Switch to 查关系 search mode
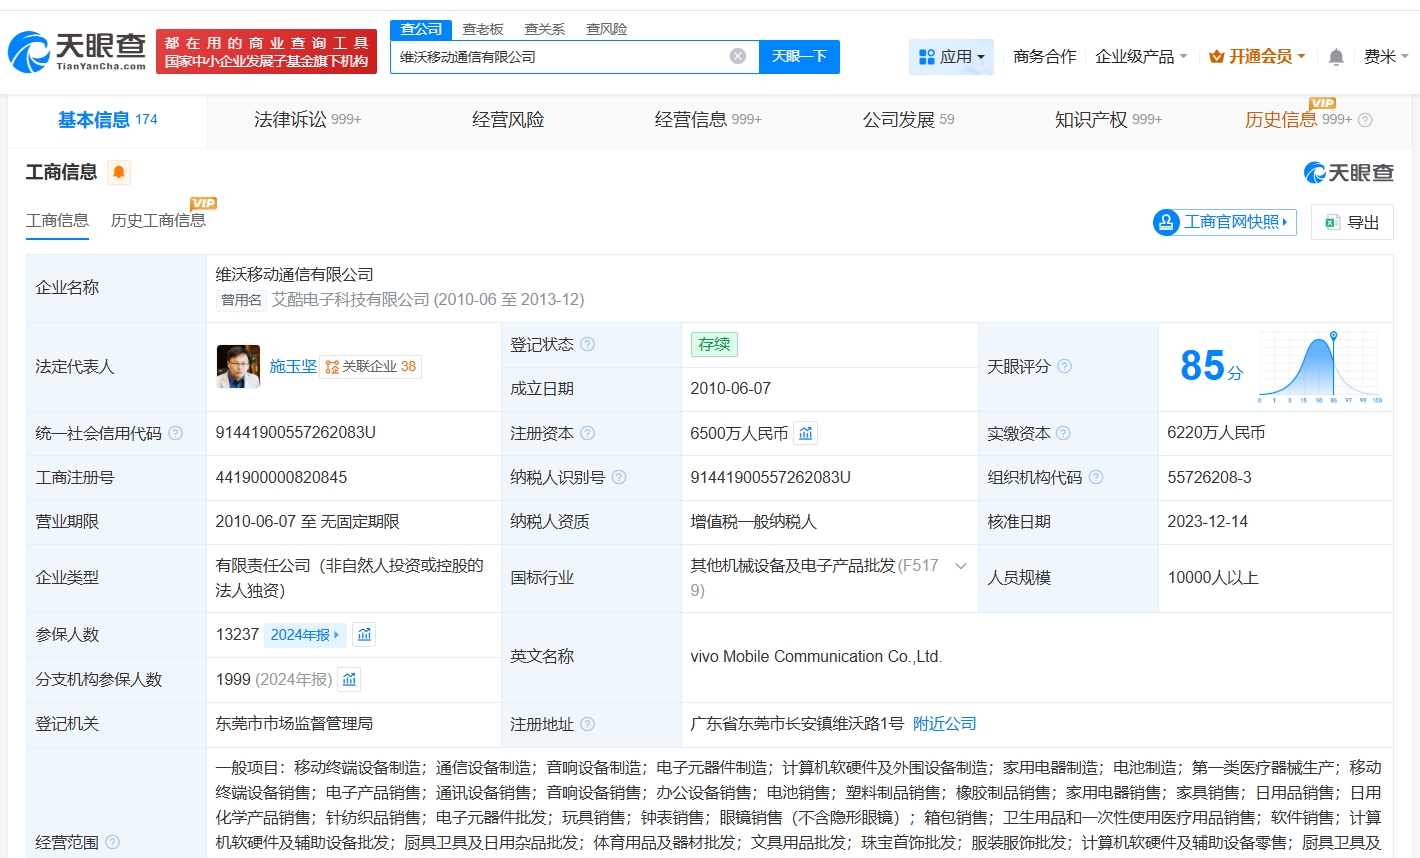Viewport: 1420px width, 858px height. pyautogui.click(x=545, y=29)
